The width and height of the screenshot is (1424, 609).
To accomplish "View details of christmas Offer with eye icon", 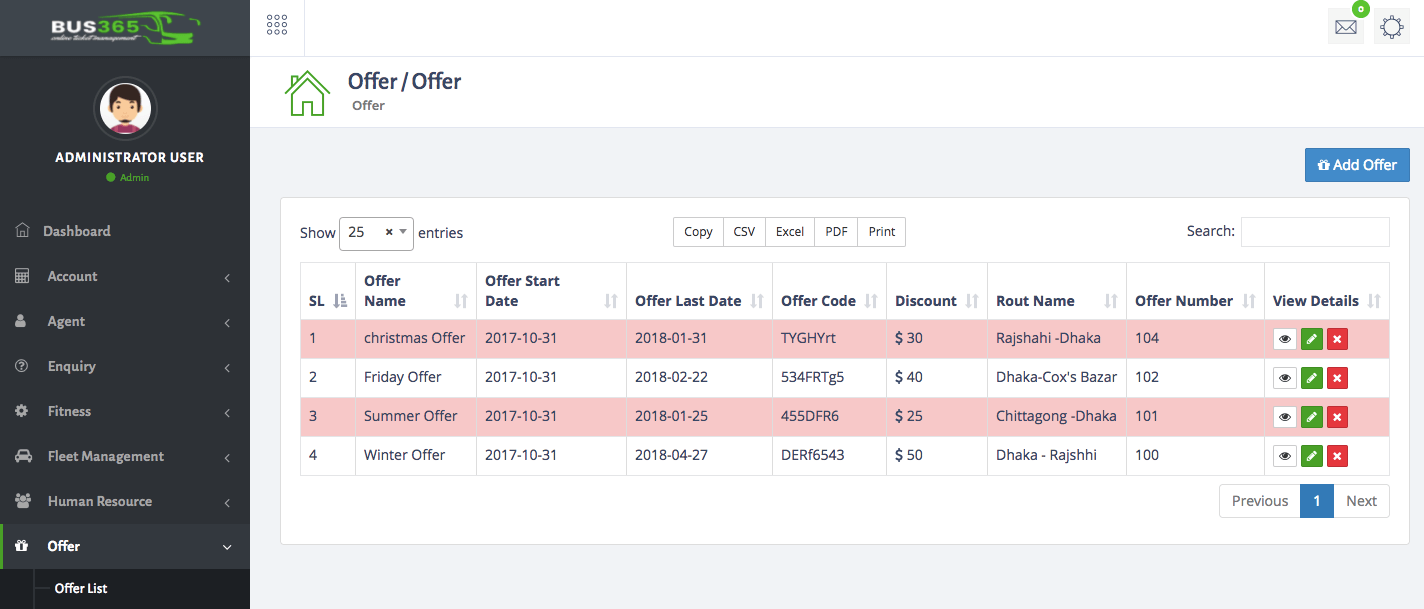I will (1285, 338).
